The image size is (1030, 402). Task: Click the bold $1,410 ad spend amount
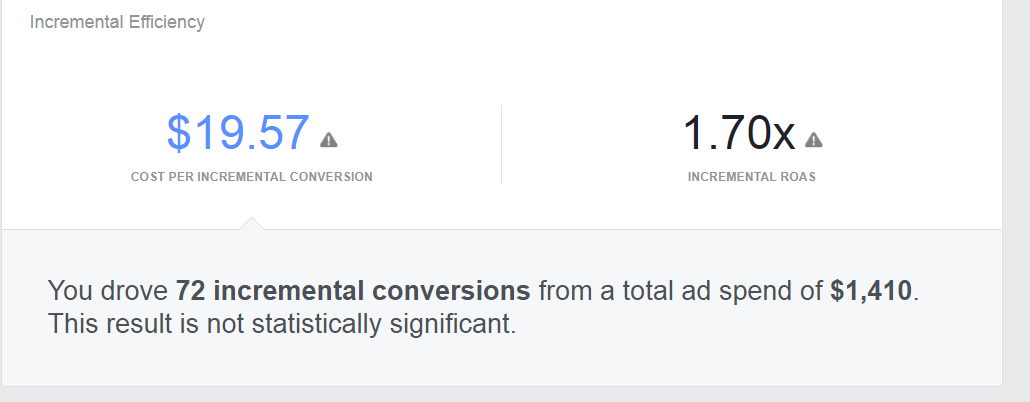[871, 292]
